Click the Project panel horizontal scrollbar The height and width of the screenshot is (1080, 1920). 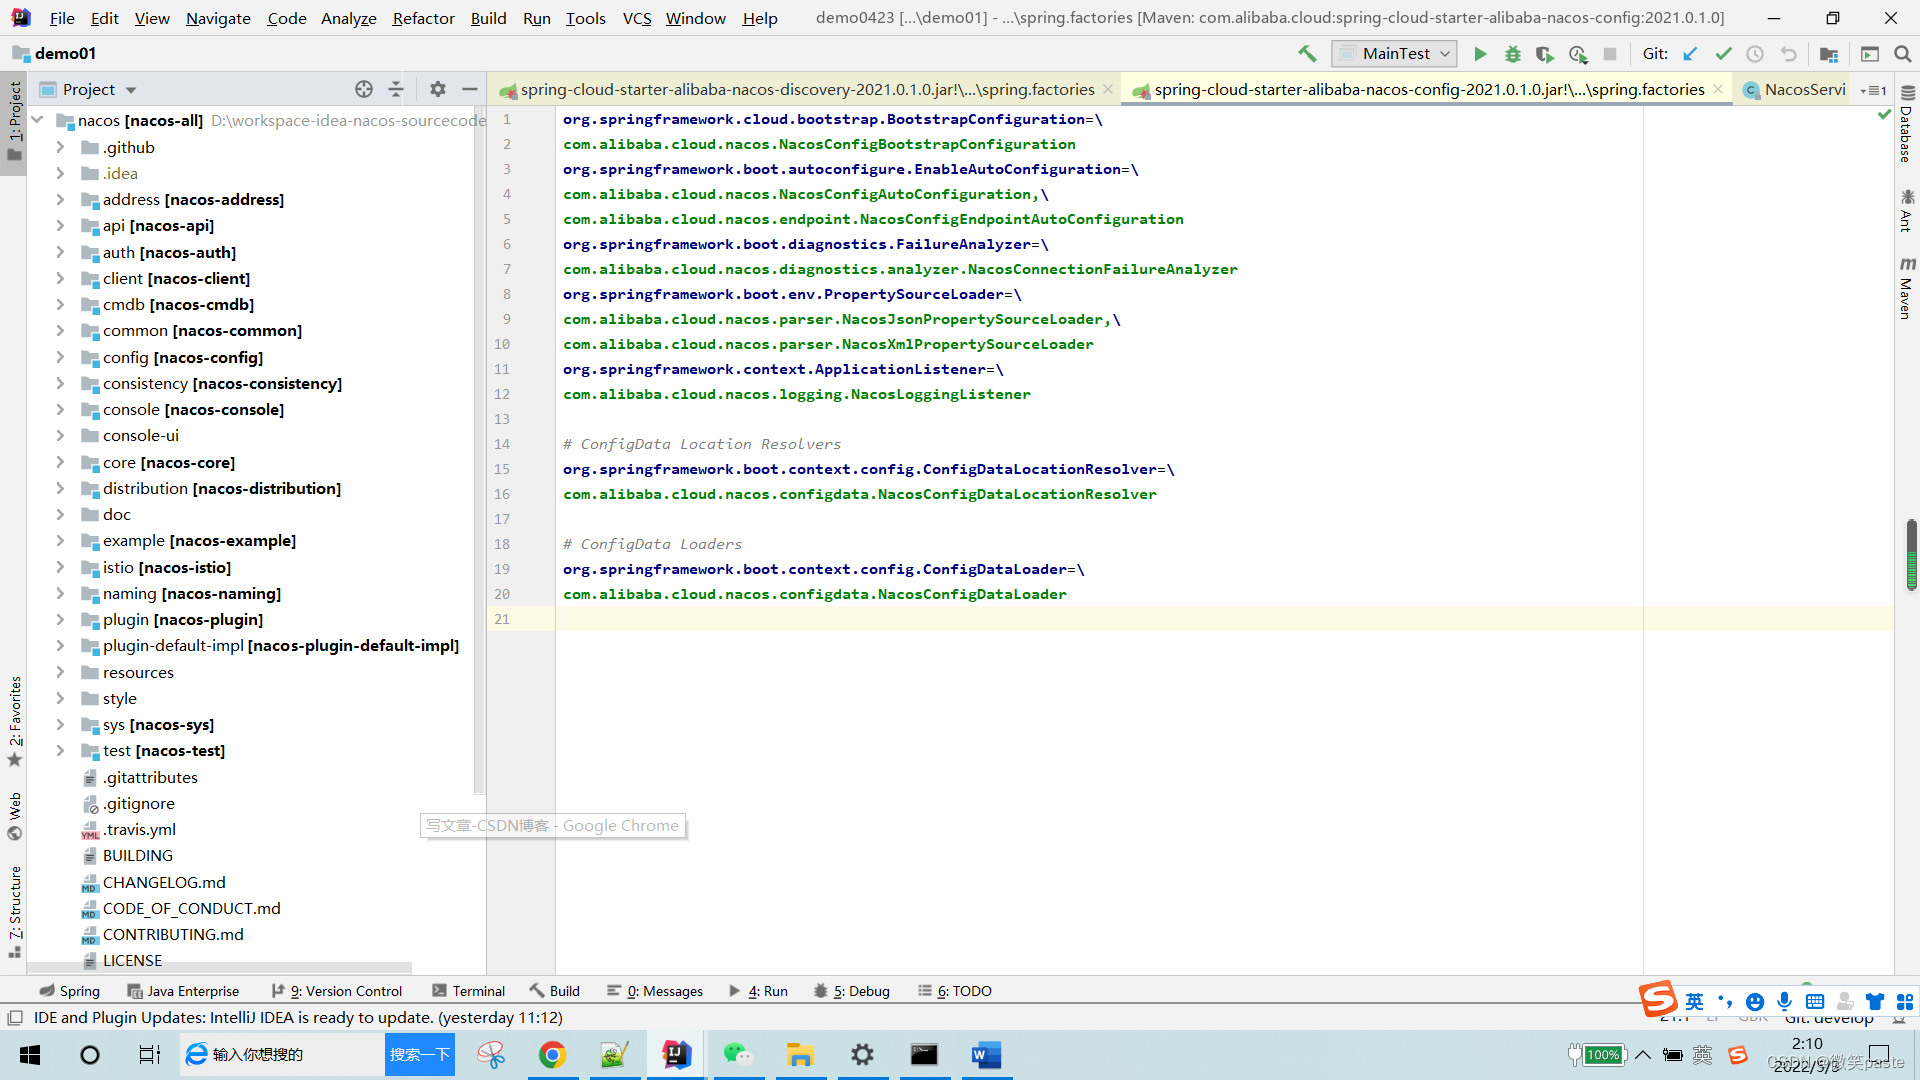220,968
